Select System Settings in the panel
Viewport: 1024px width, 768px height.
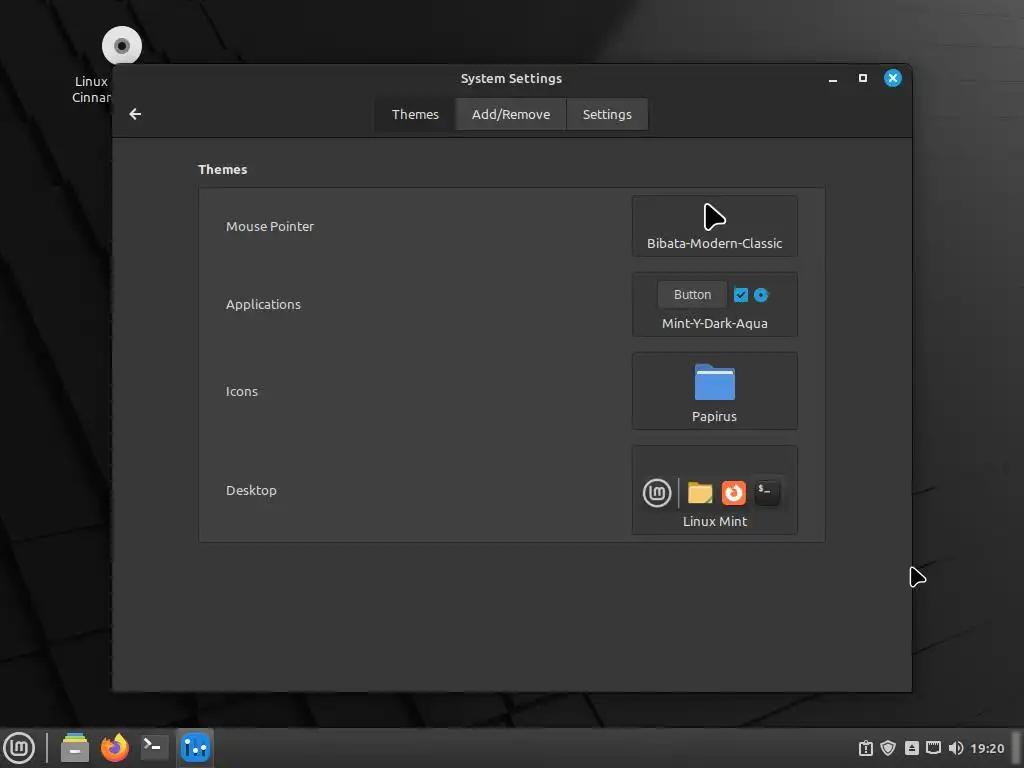coord(195,748)
